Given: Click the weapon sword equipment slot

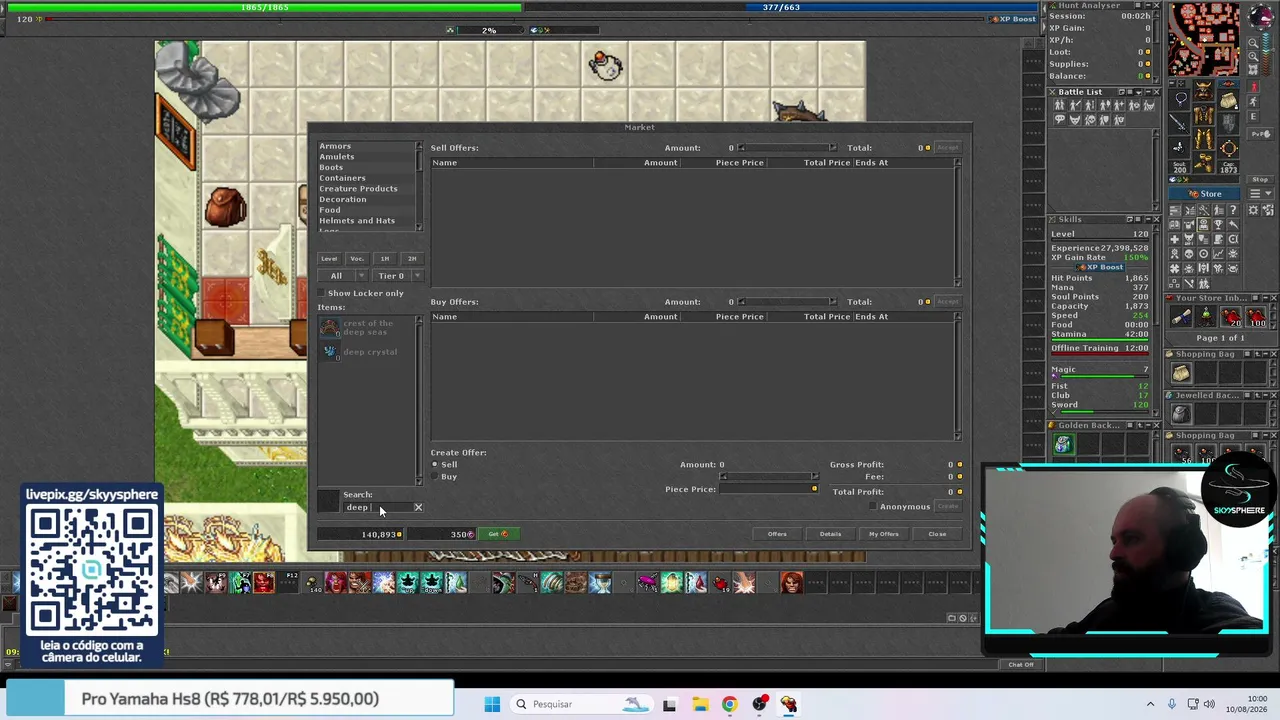Looking at the screenshot, I should [1181, 123].
